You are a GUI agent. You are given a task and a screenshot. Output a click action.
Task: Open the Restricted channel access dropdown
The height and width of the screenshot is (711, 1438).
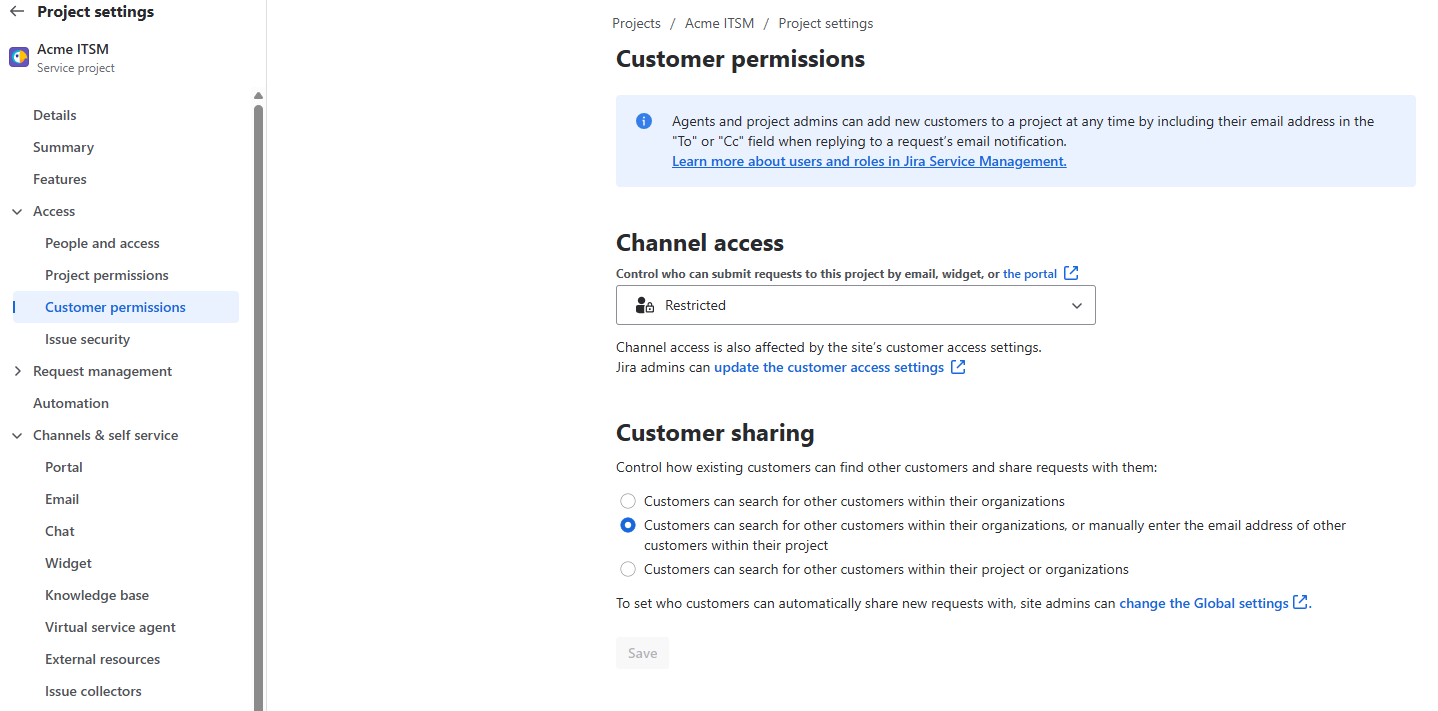click(x=1077, y=305)
